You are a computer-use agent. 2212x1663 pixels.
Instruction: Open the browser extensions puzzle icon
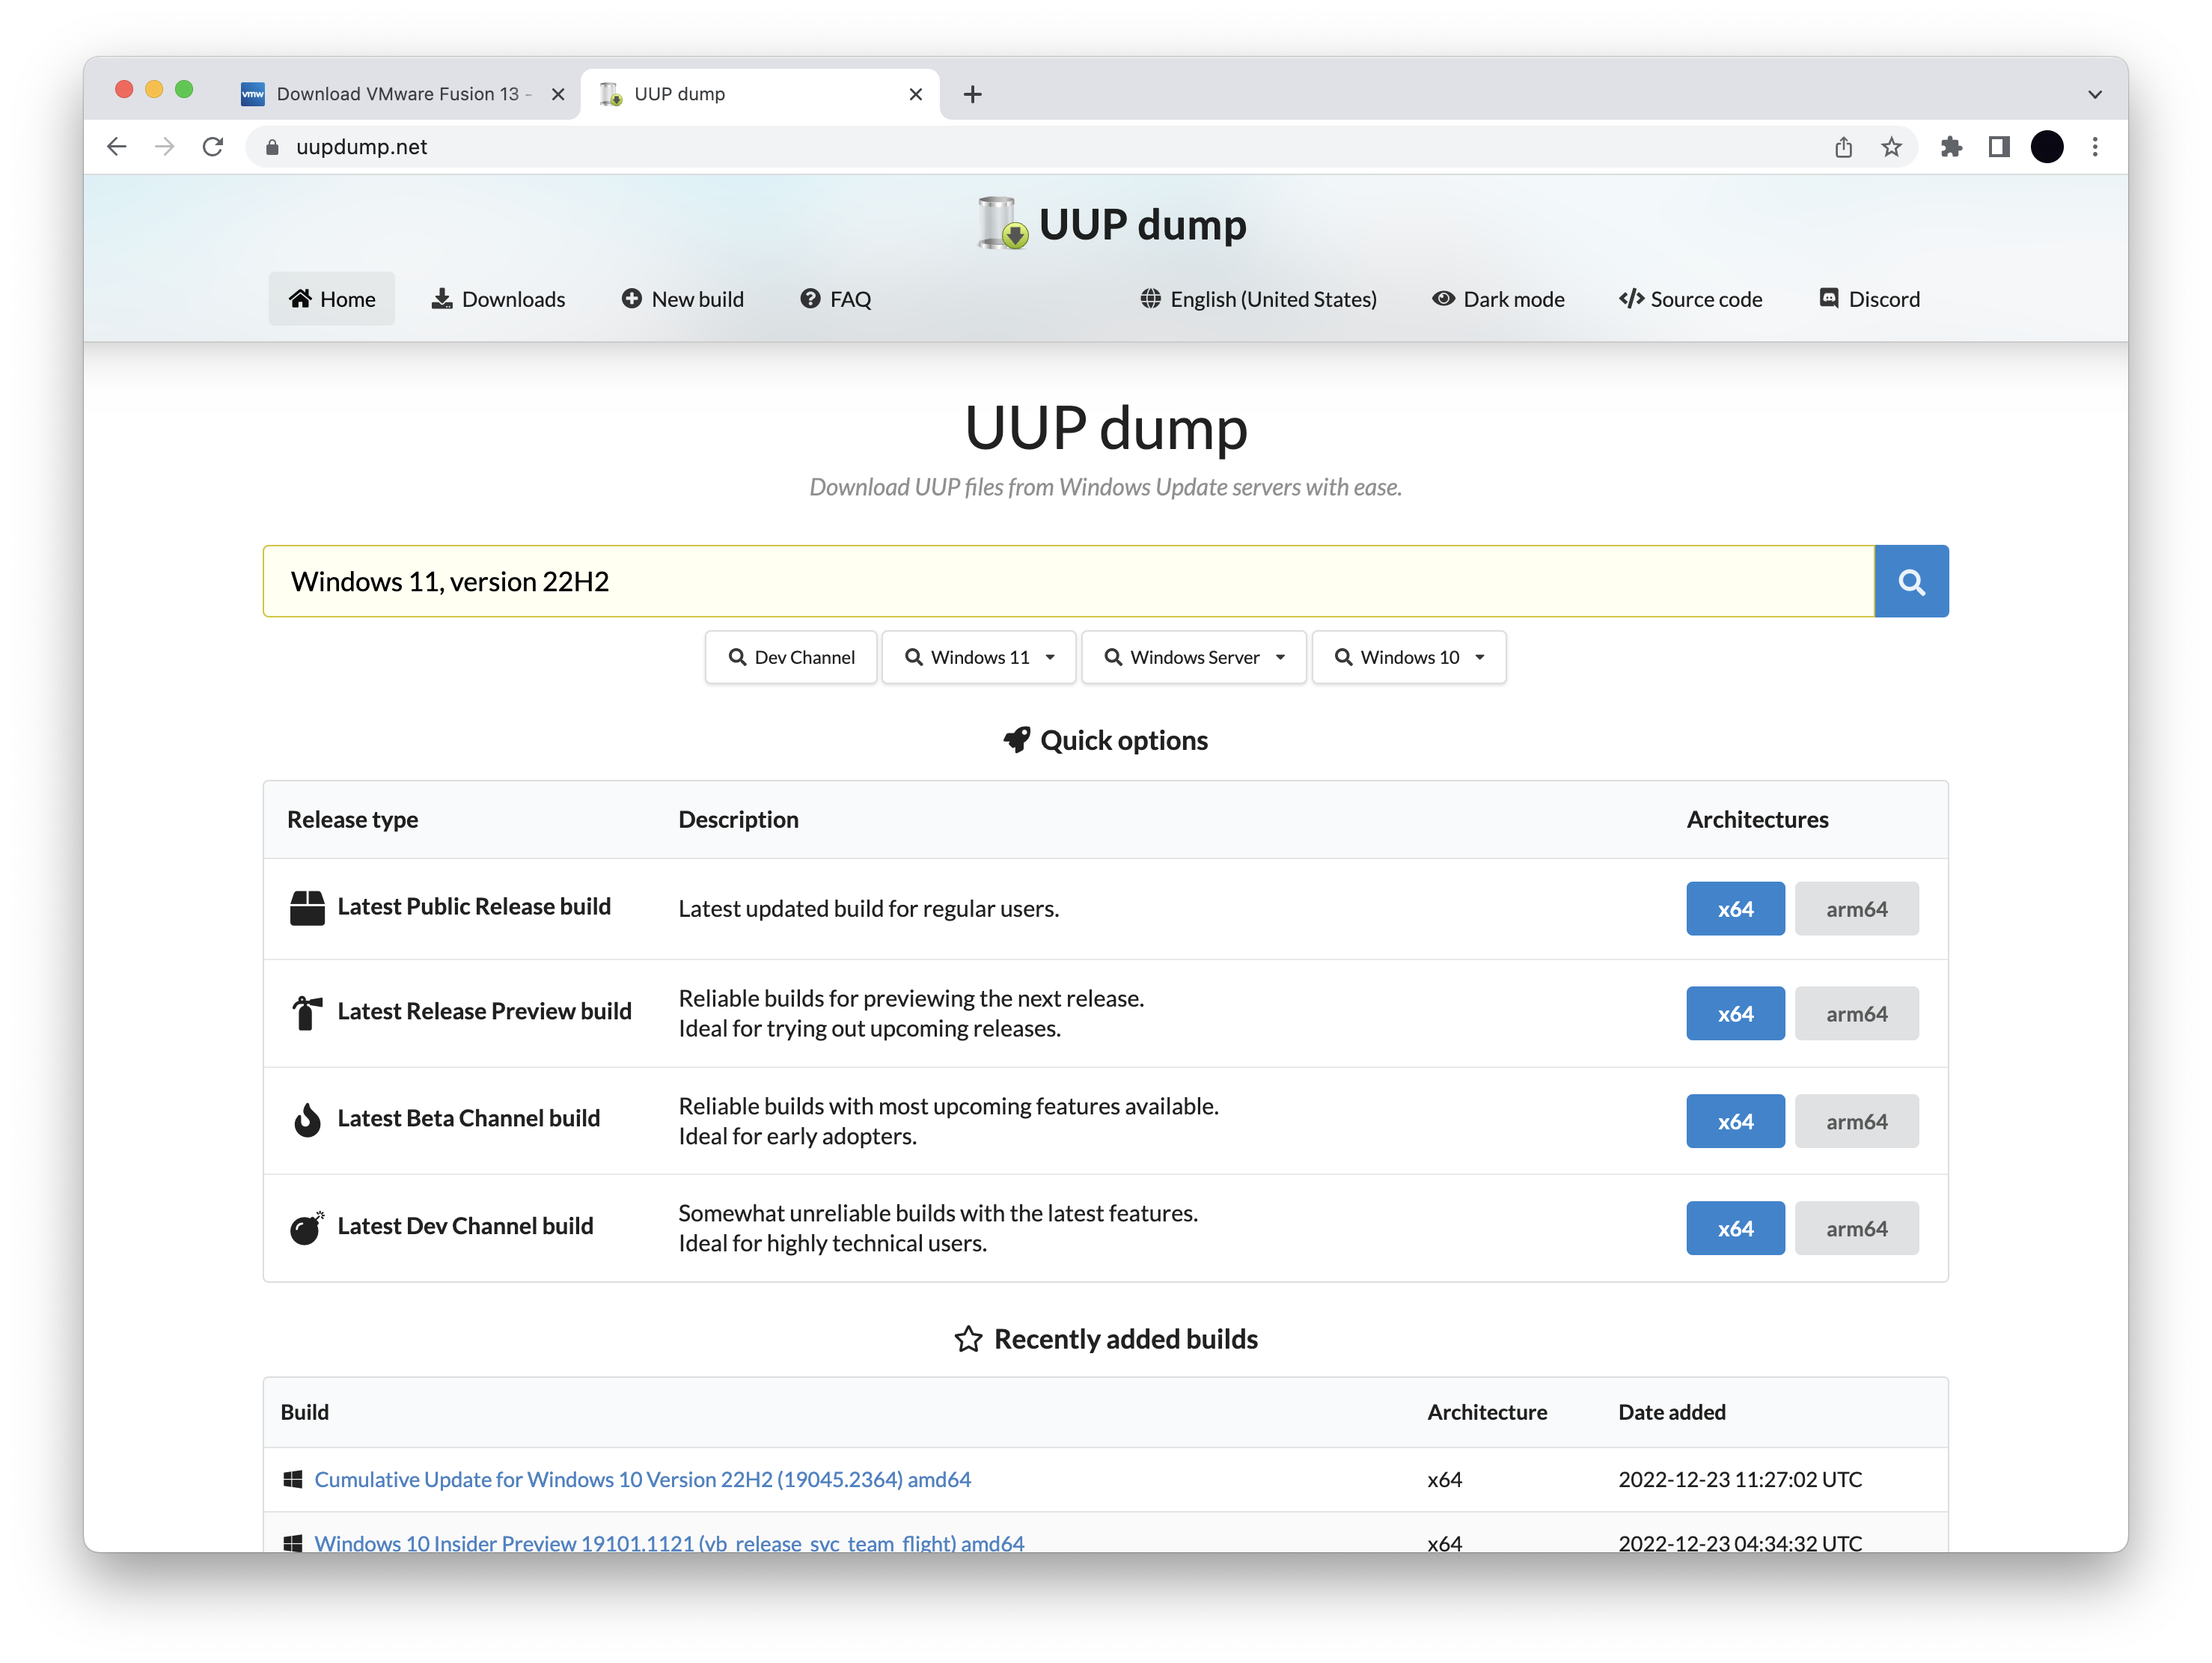point(1950,147)
